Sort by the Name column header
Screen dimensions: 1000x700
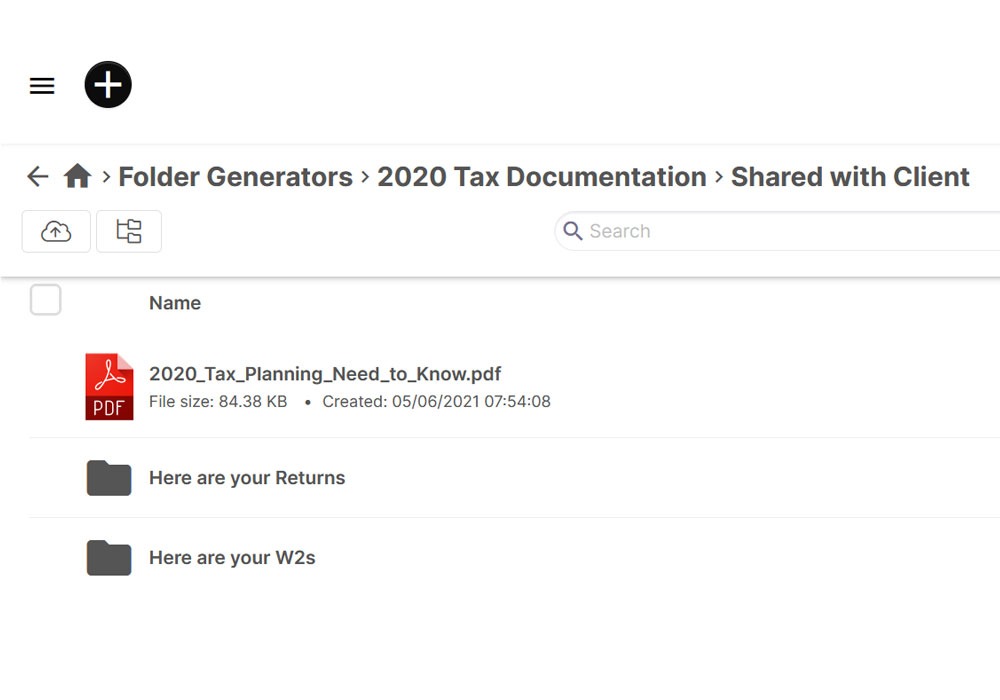point(175,303)
